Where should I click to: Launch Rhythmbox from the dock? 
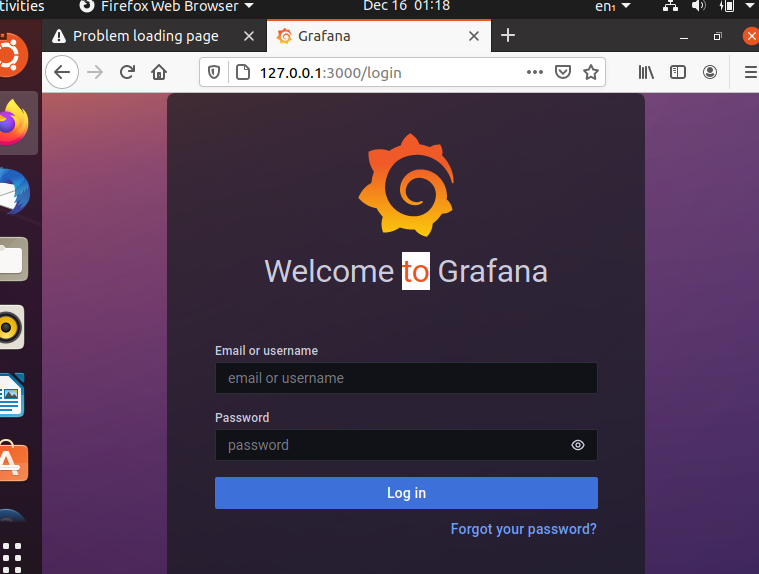click(12, 327)
